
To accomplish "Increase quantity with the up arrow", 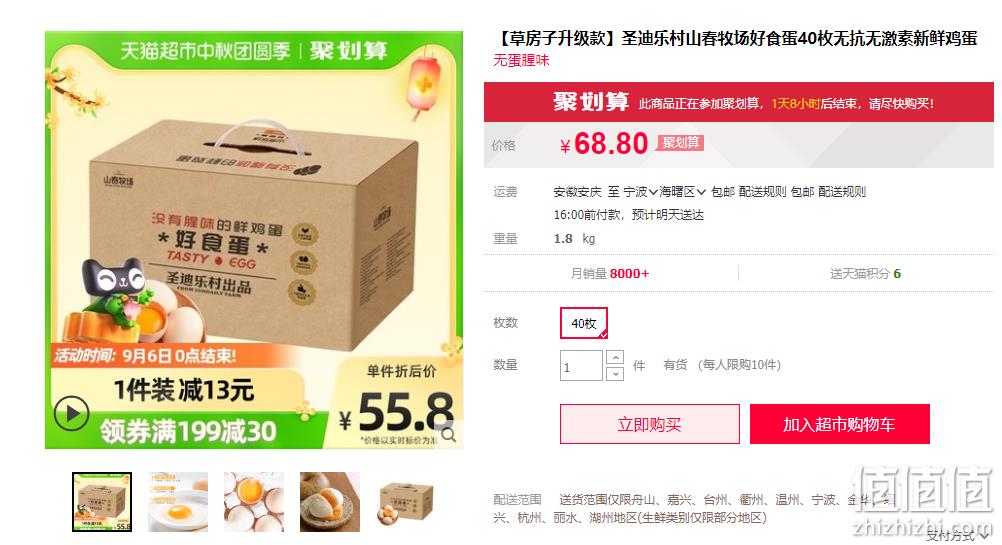I will click(614, 357).
